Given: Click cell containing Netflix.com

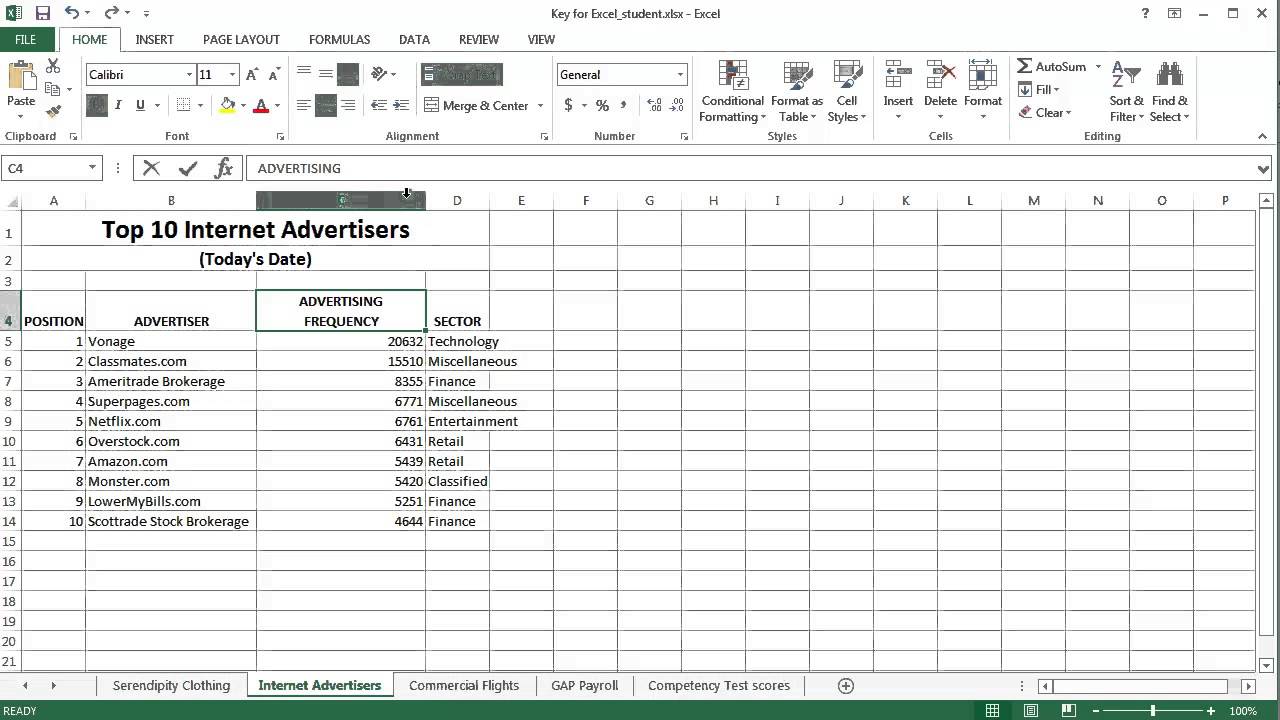Looking at the screenshot, I should 171,421.
